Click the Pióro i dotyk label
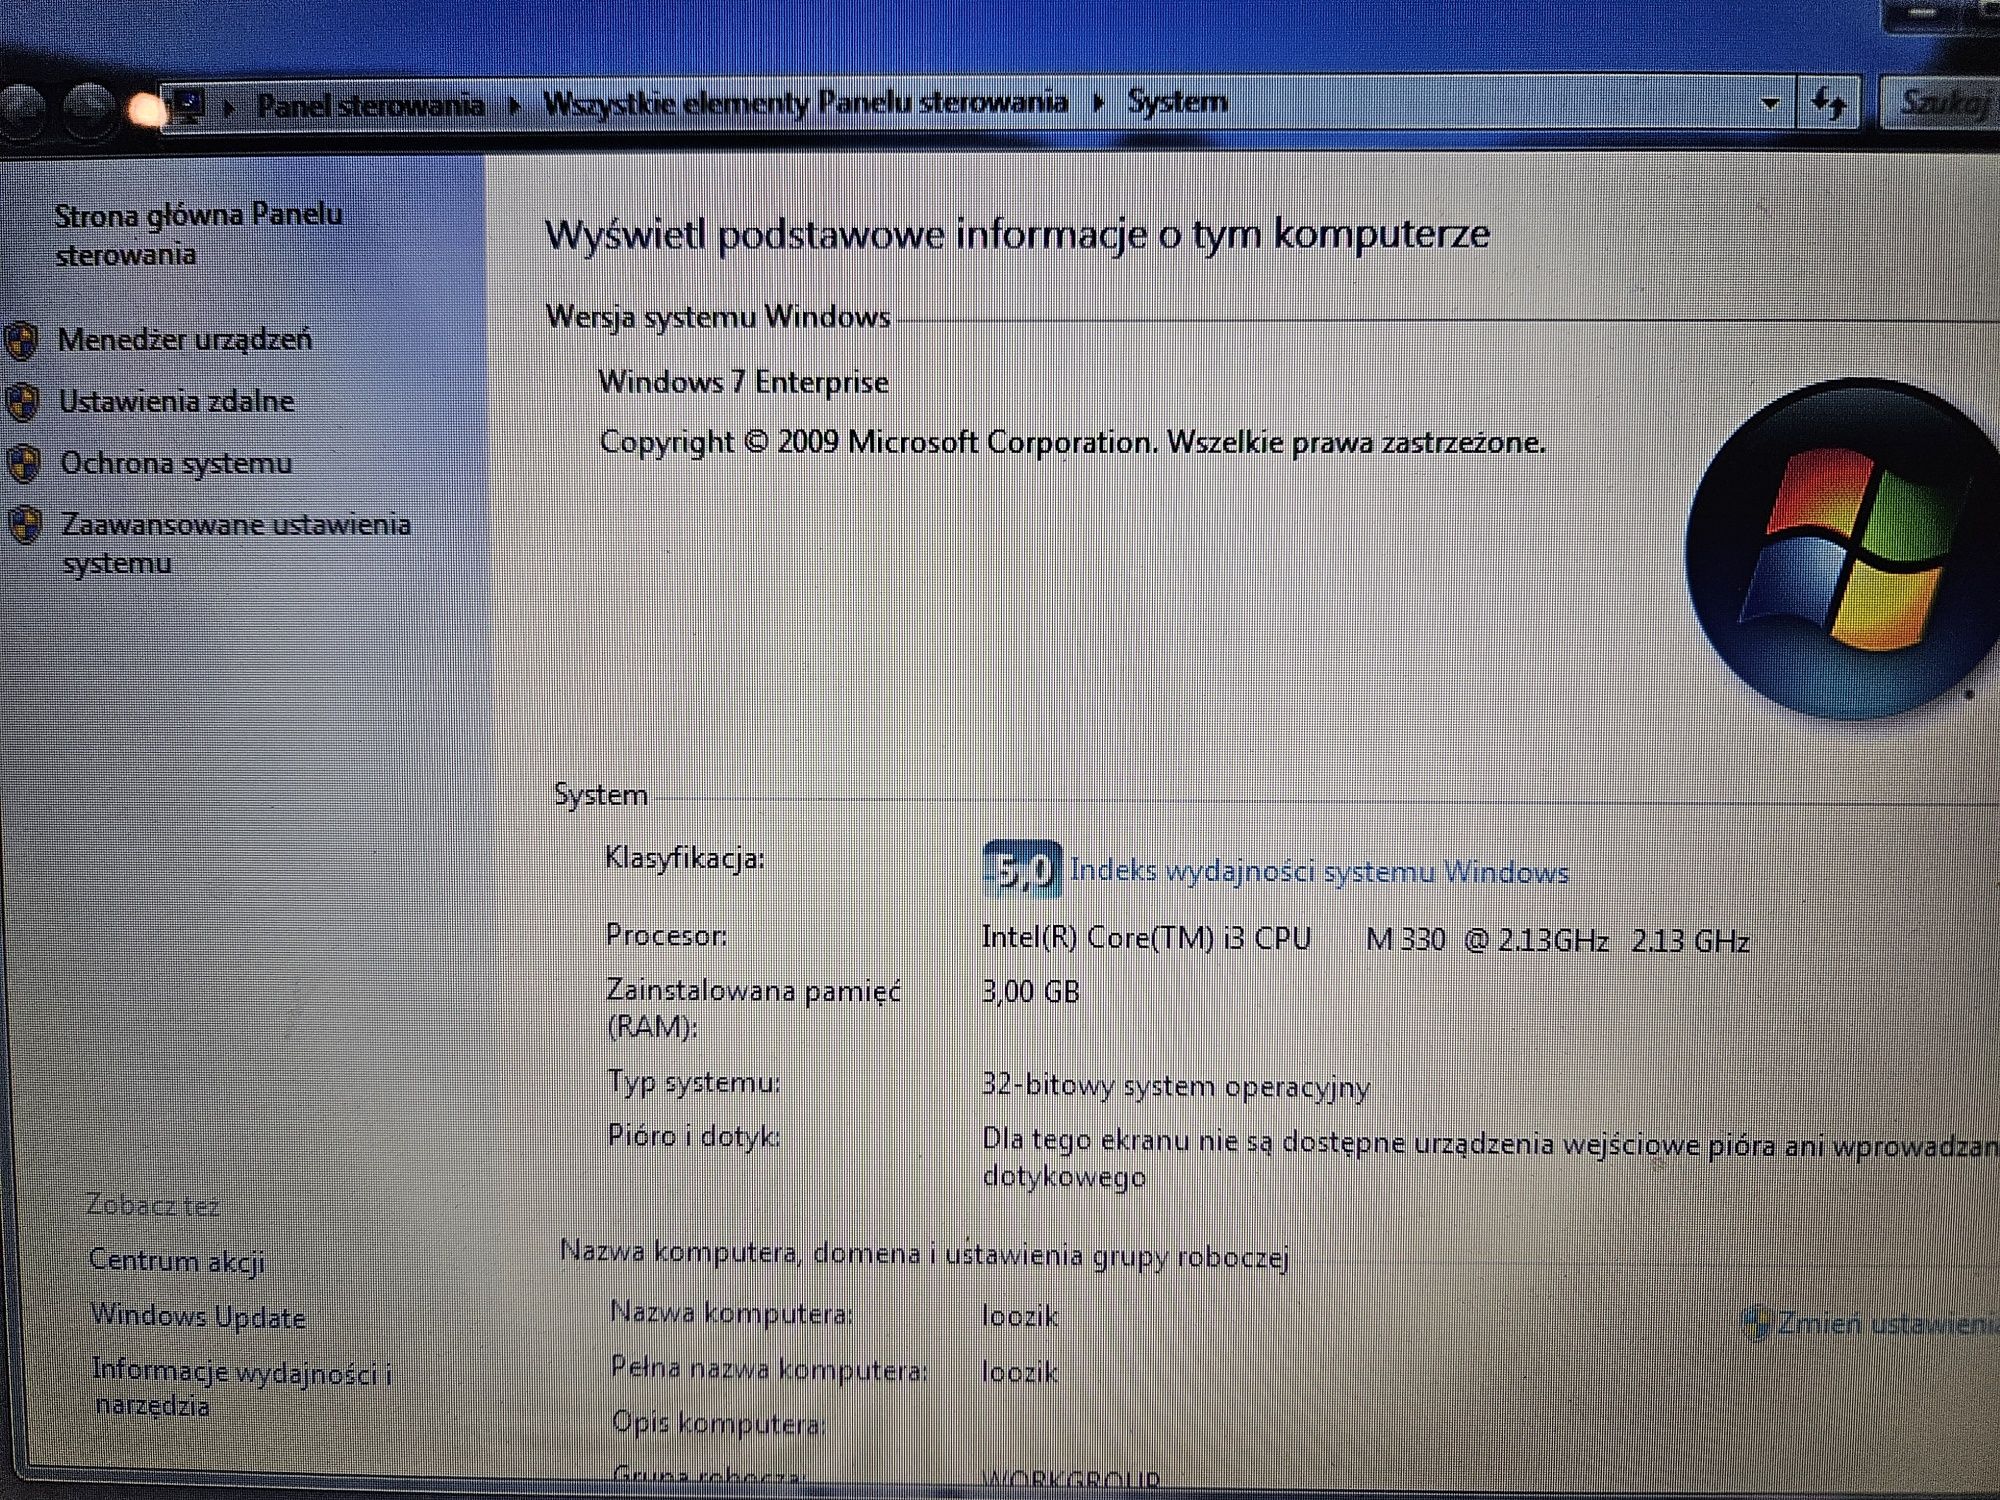 coord(694,1137)
